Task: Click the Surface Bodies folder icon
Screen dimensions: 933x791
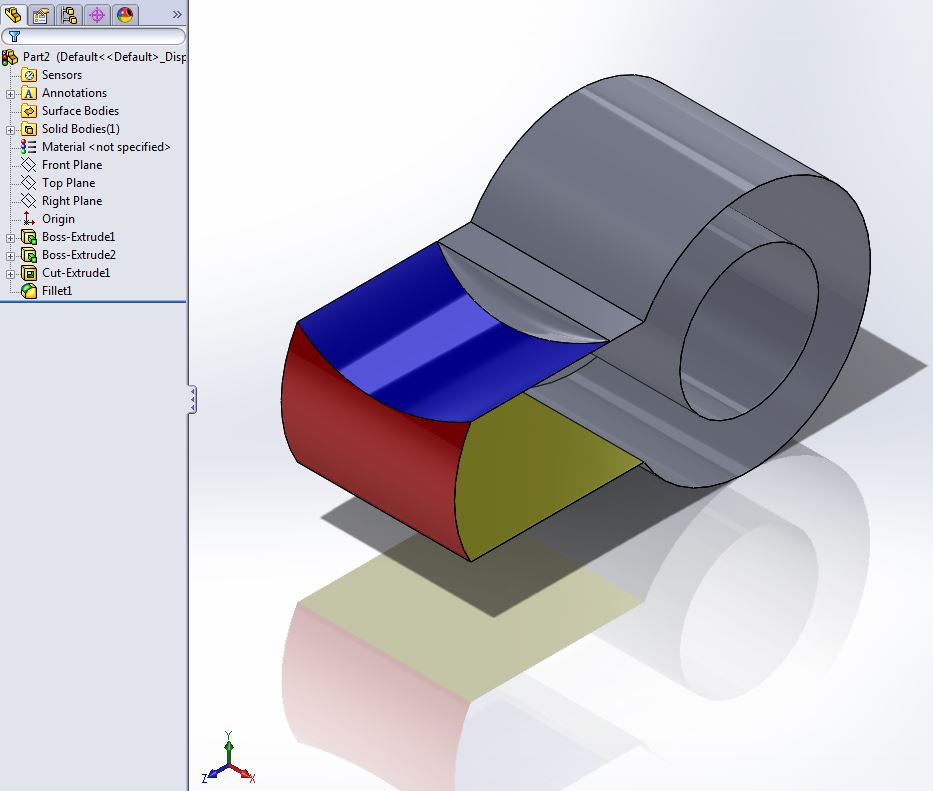Action: [x=29, y=111]
